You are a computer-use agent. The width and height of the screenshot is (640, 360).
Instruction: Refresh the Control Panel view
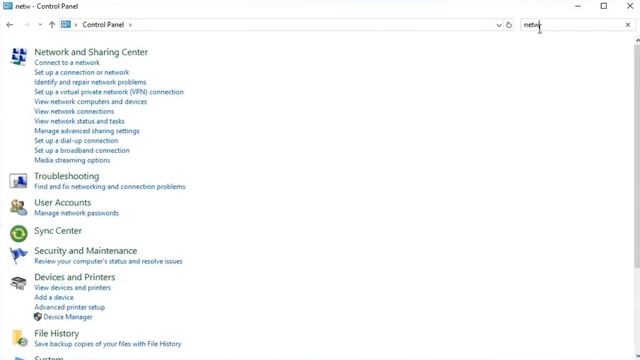(509, 25)
